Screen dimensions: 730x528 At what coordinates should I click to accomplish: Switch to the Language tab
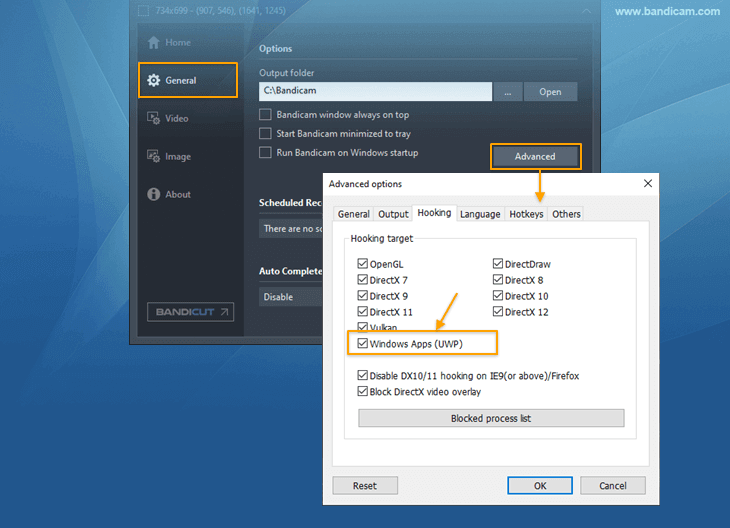480,214
